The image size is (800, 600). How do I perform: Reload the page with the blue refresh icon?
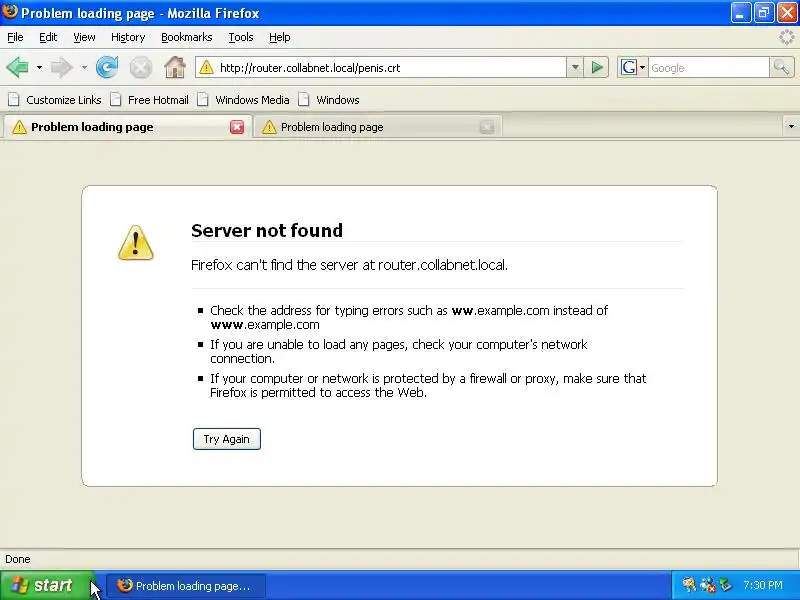(107, 67)
